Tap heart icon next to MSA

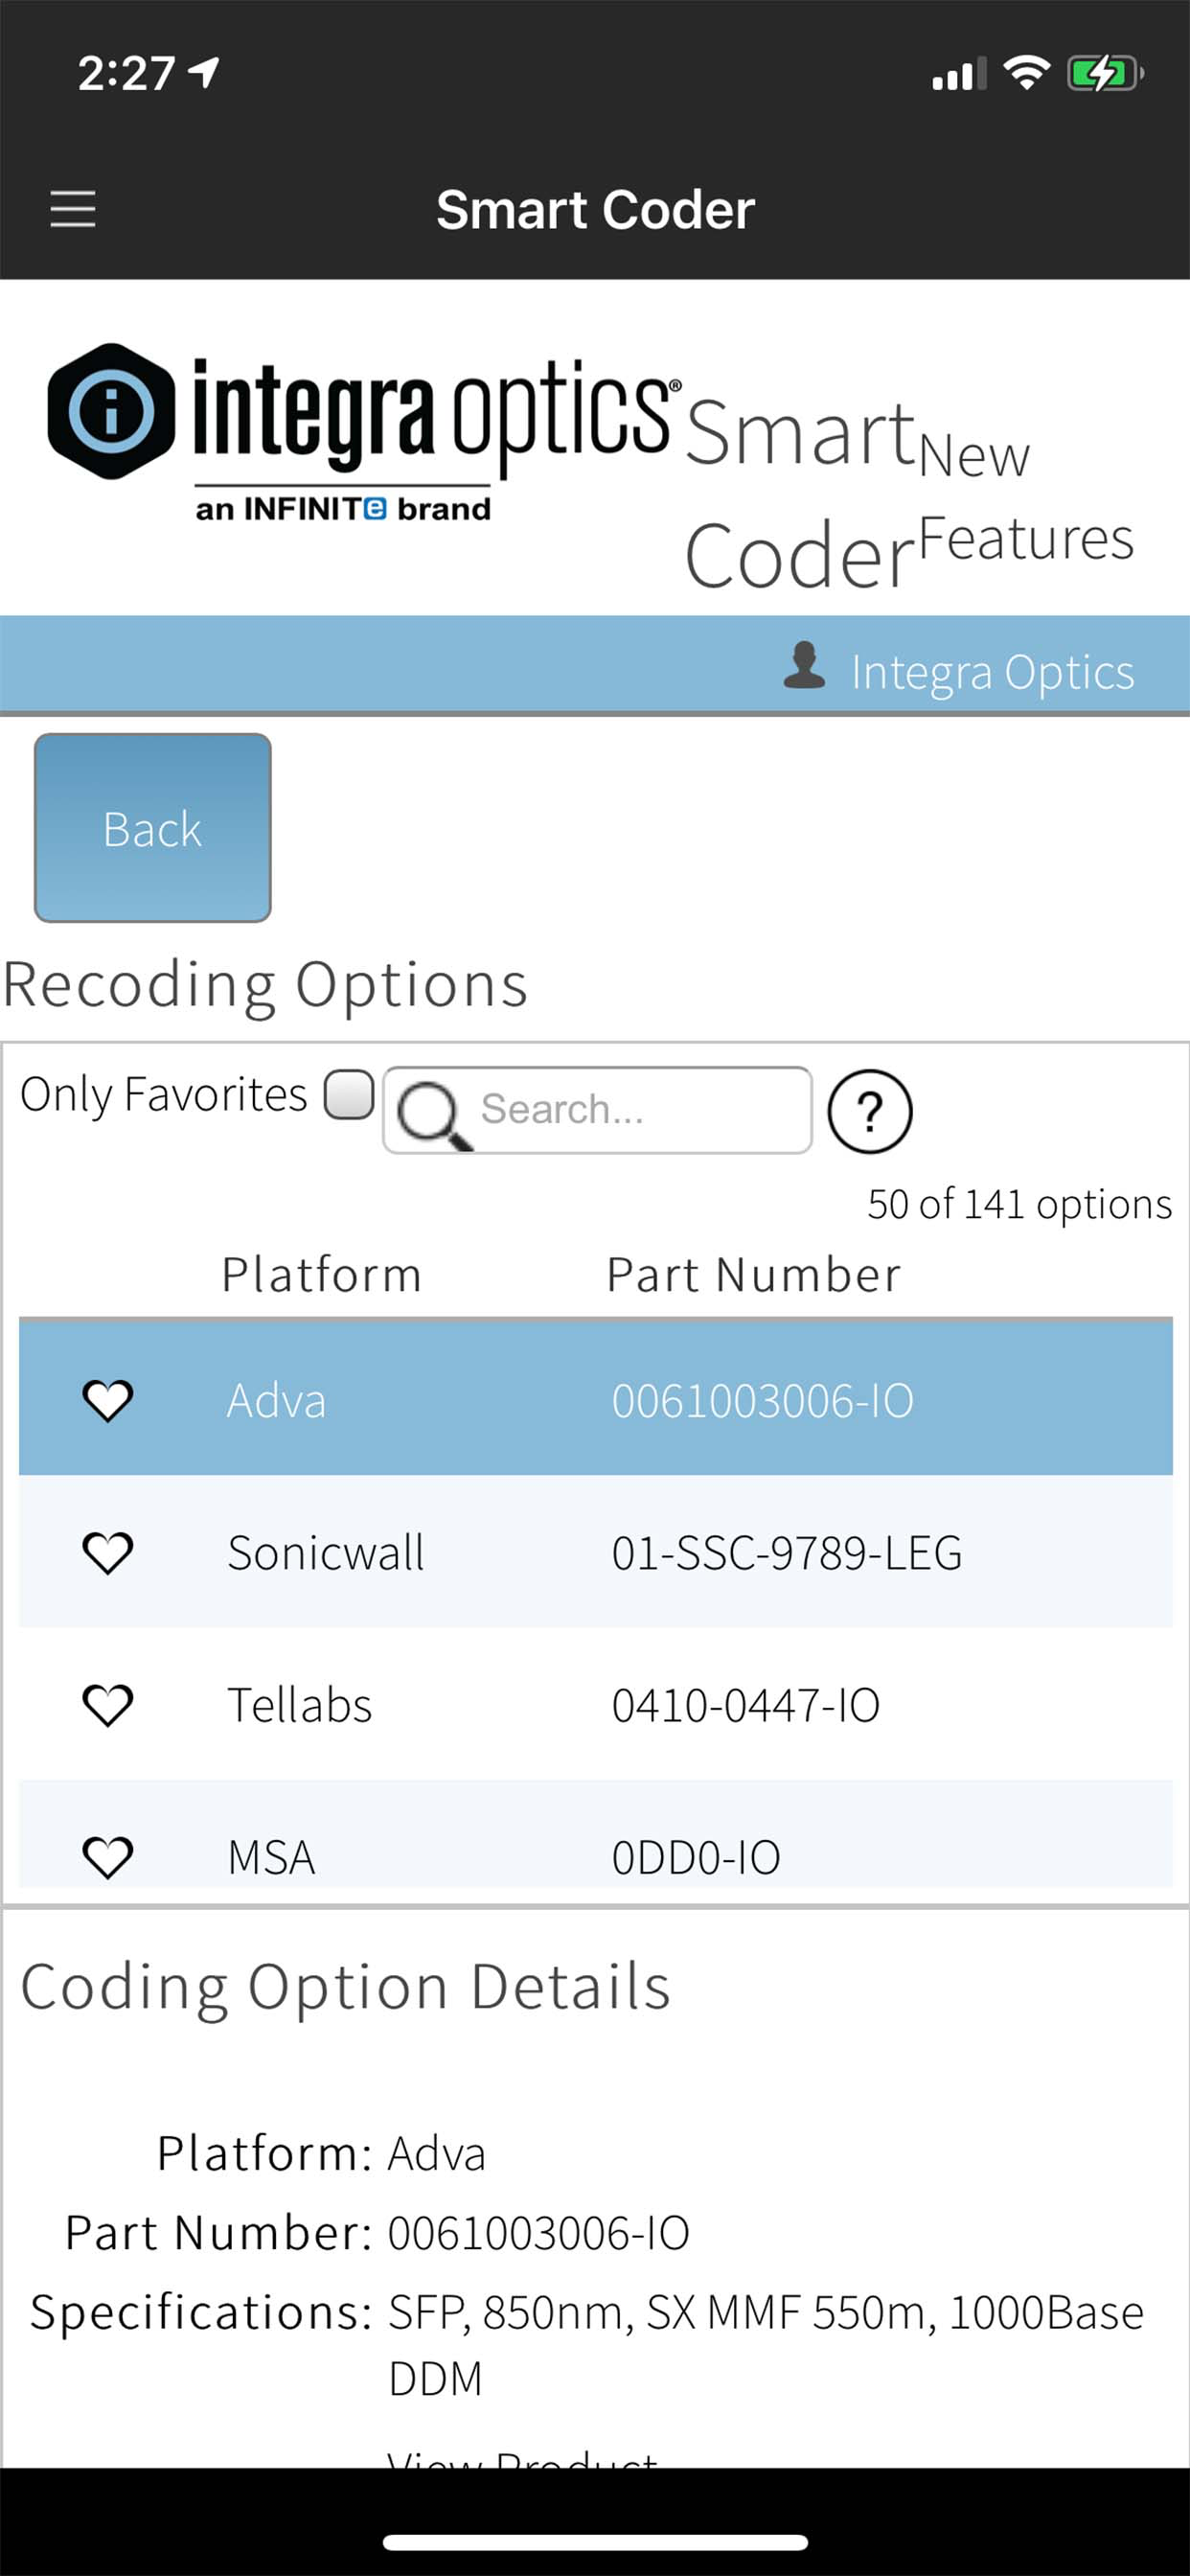107,1856
